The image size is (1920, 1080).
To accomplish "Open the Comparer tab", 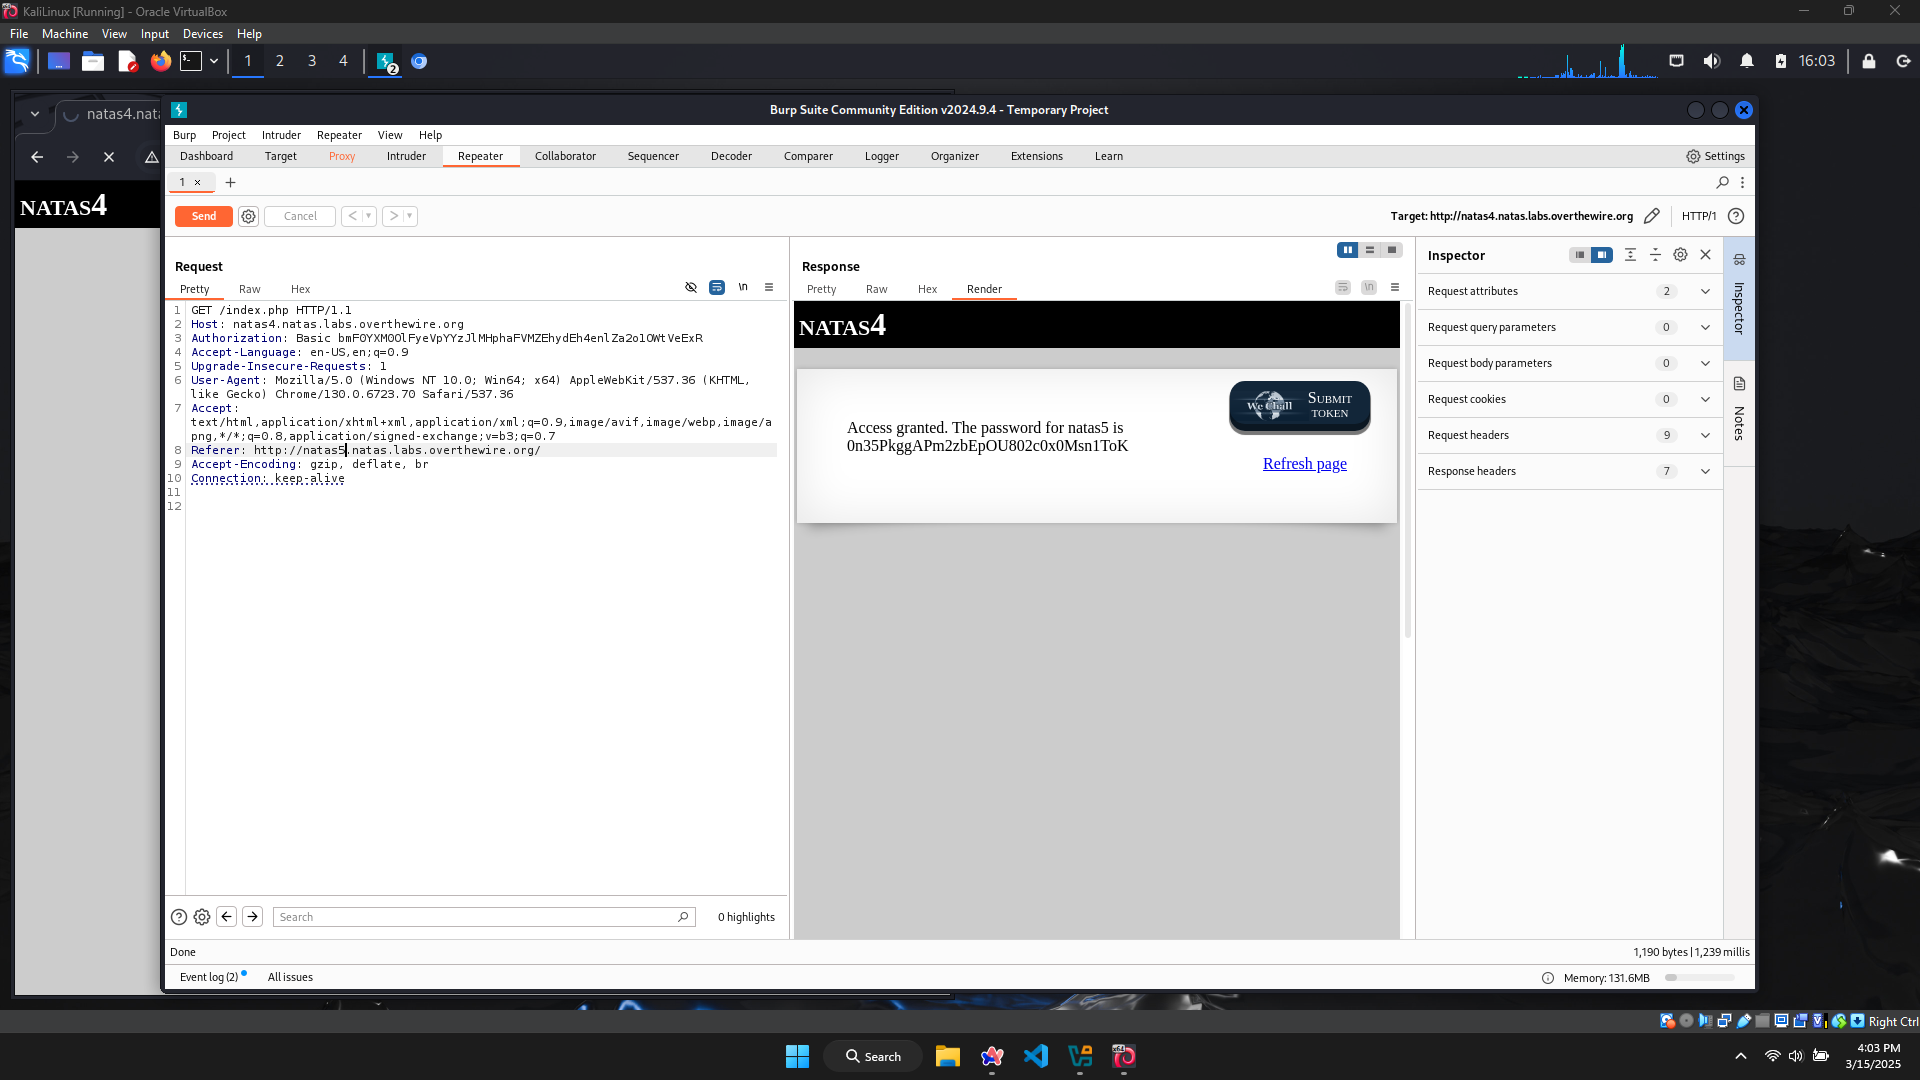I will 808,156.
